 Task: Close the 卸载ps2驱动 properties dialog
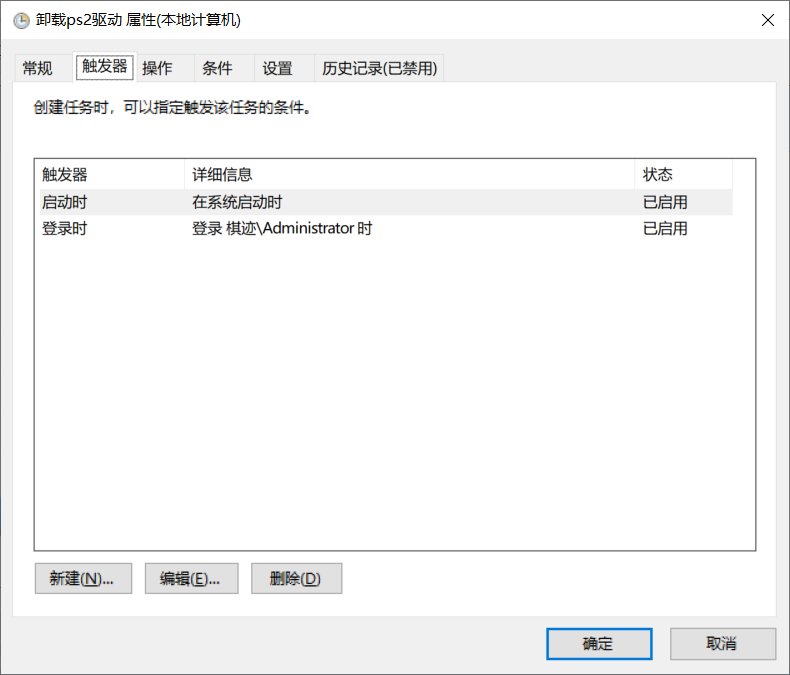[x=768, y=20]
